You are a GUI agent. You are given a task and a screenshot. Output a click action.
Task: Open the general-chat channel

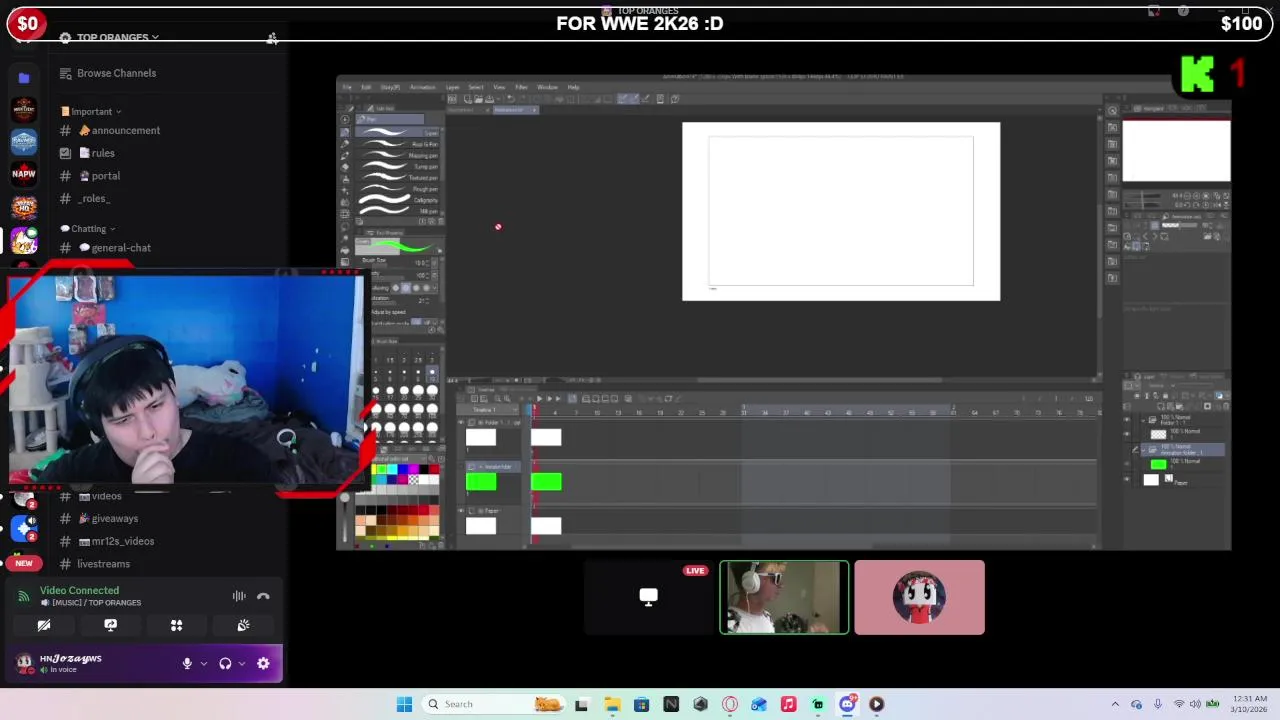[121, 248]
